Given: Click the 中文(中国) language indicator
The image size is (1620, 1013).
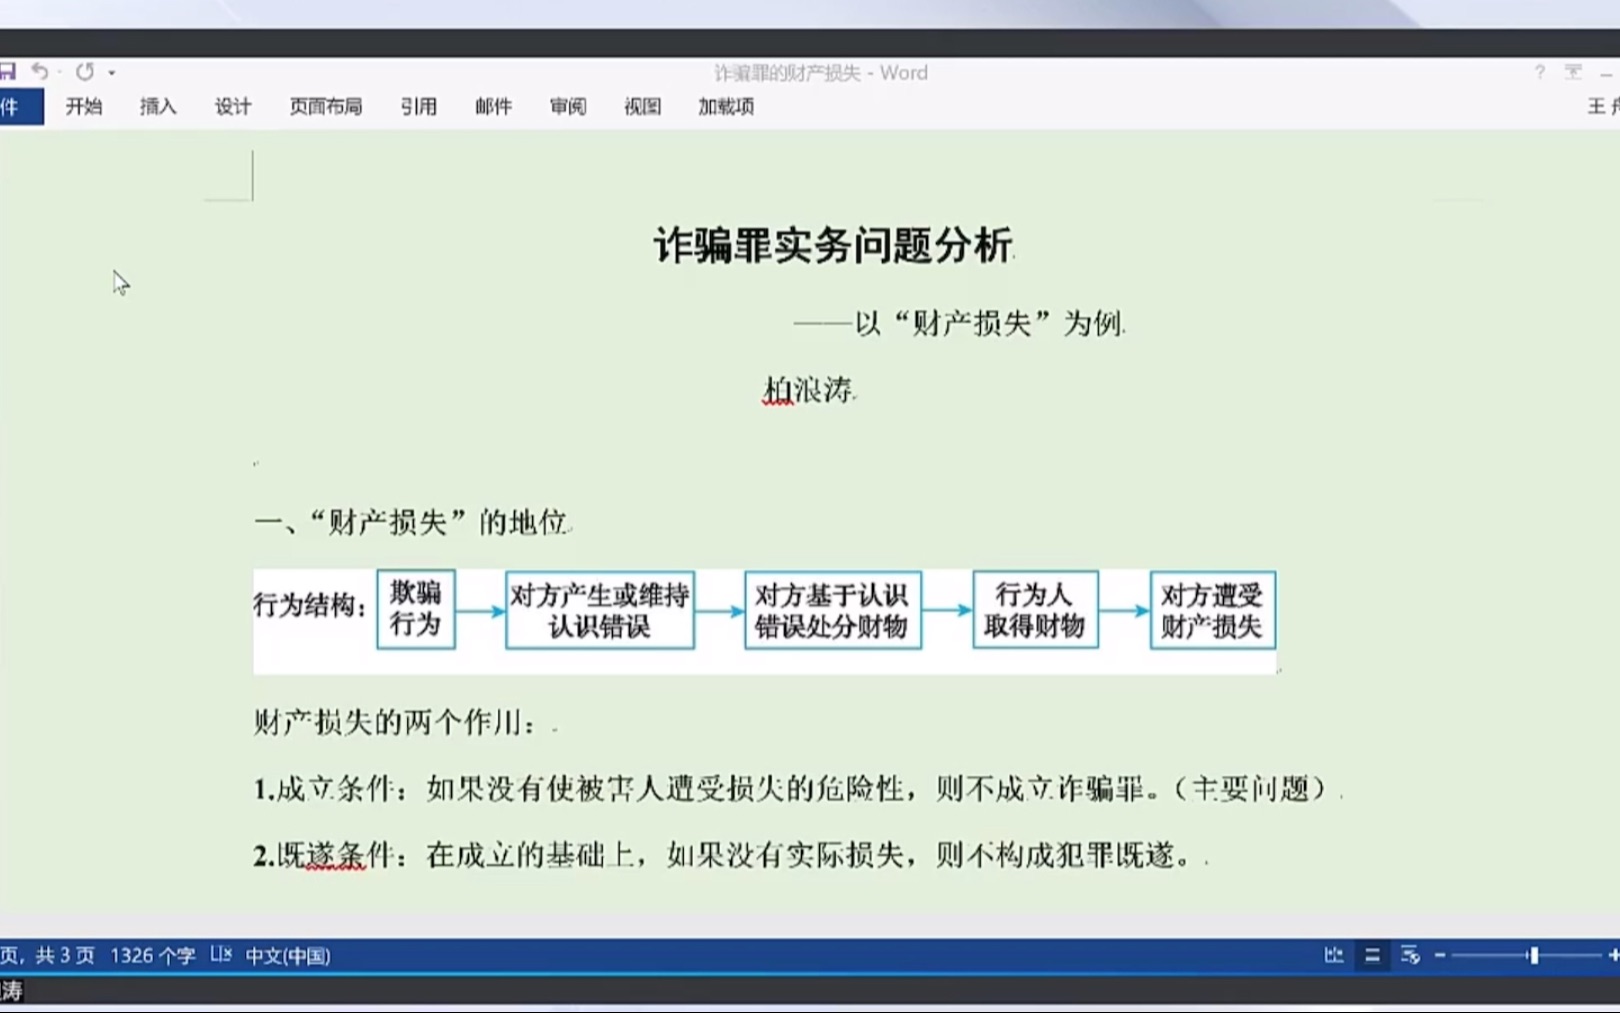Looking at the screenshot, I should [288, 955].
